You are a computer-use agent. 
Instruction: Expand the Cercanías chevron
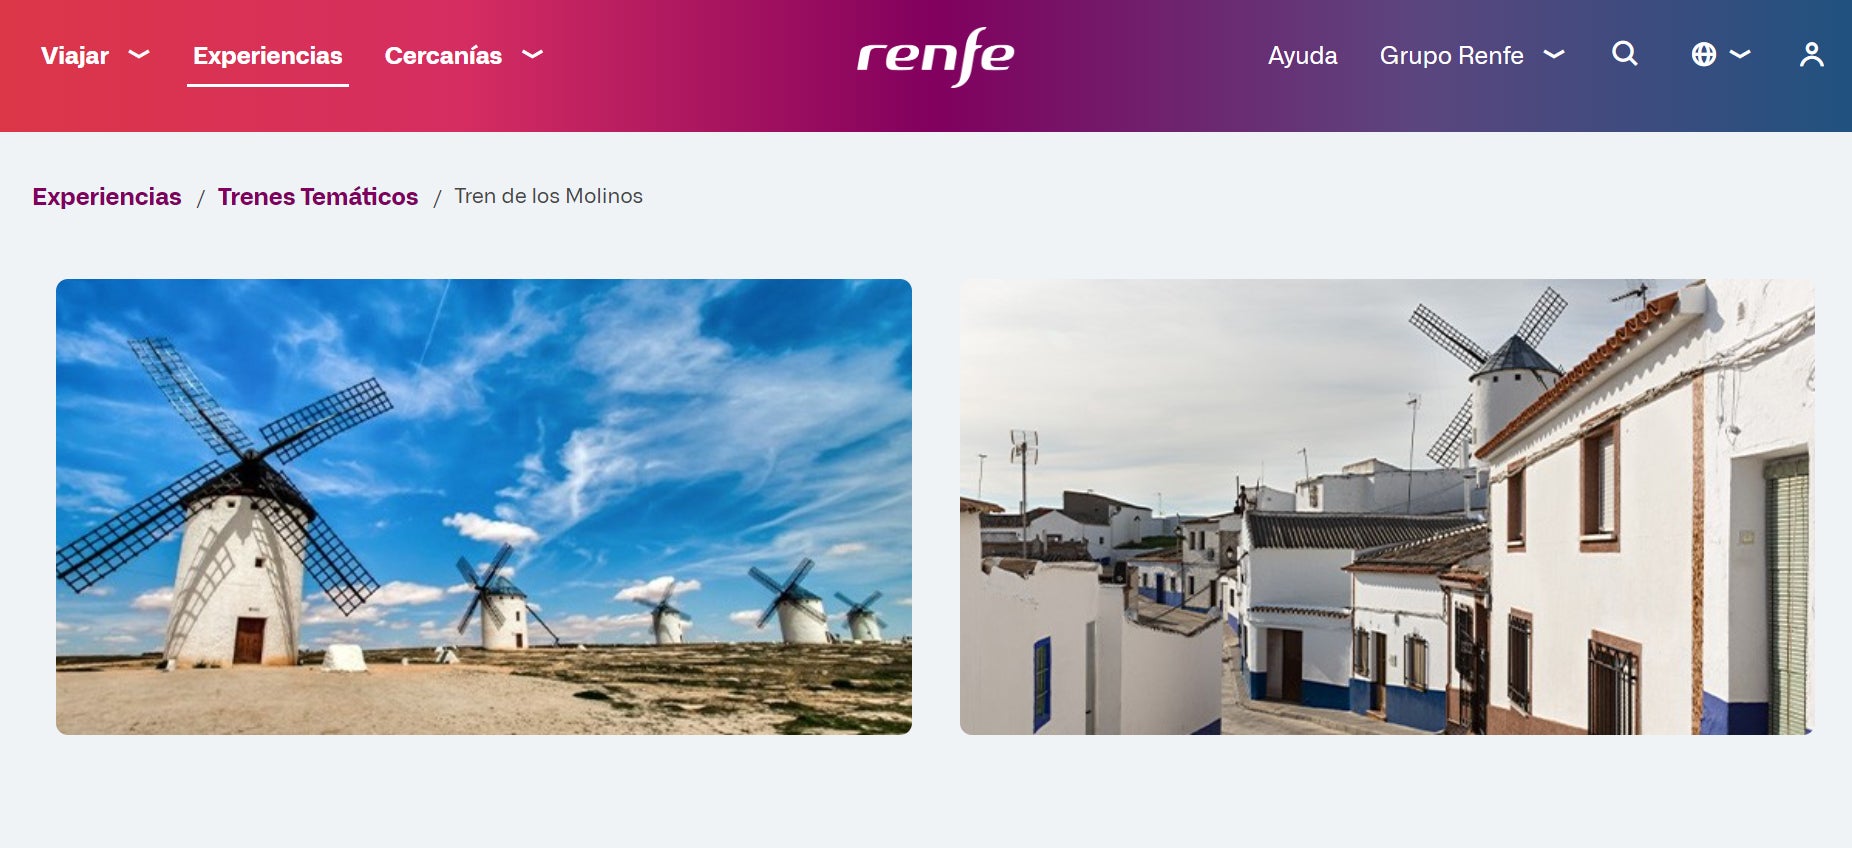[x=533, y=55]
